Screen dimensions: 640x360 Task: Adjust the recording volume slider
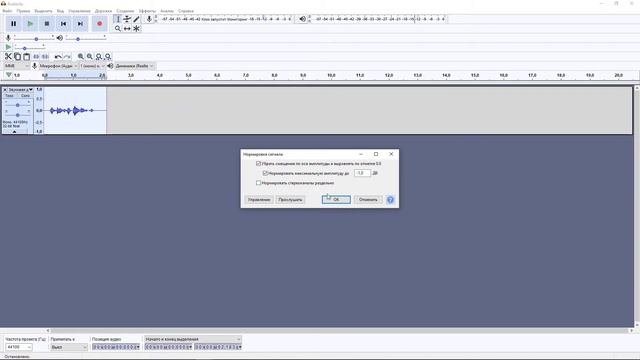pos(34,38)
